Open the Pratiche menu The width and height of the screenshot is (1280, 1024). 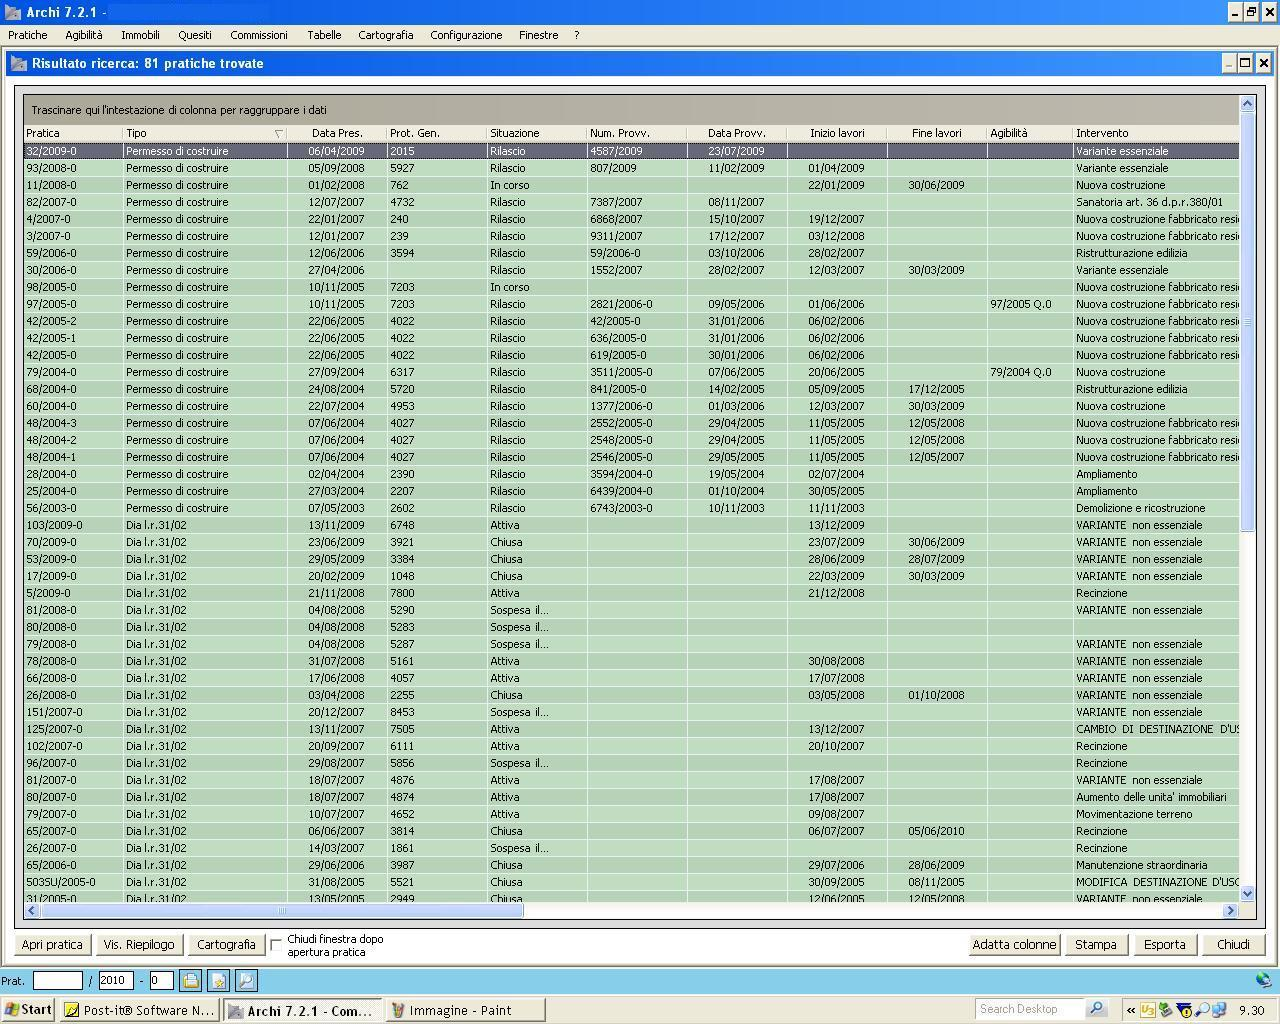28,35
